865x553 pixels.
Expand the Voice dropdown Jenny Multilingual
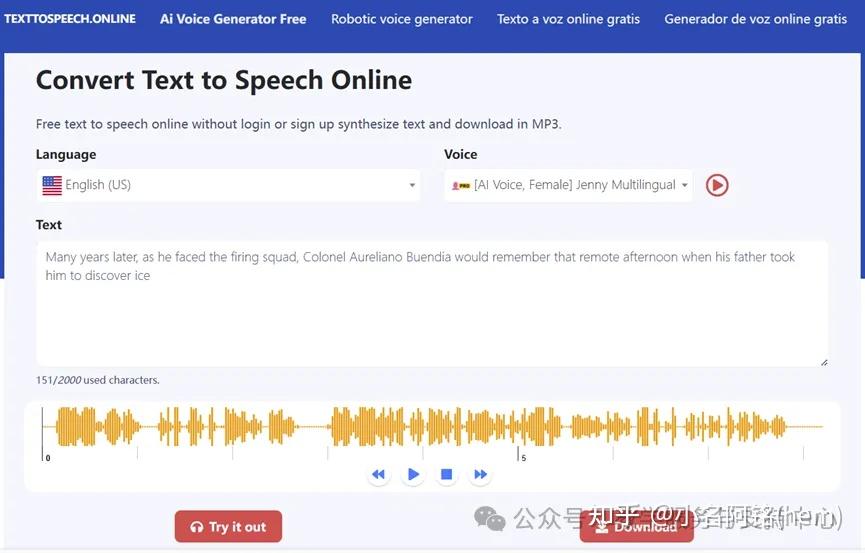[x=568, y=185]
